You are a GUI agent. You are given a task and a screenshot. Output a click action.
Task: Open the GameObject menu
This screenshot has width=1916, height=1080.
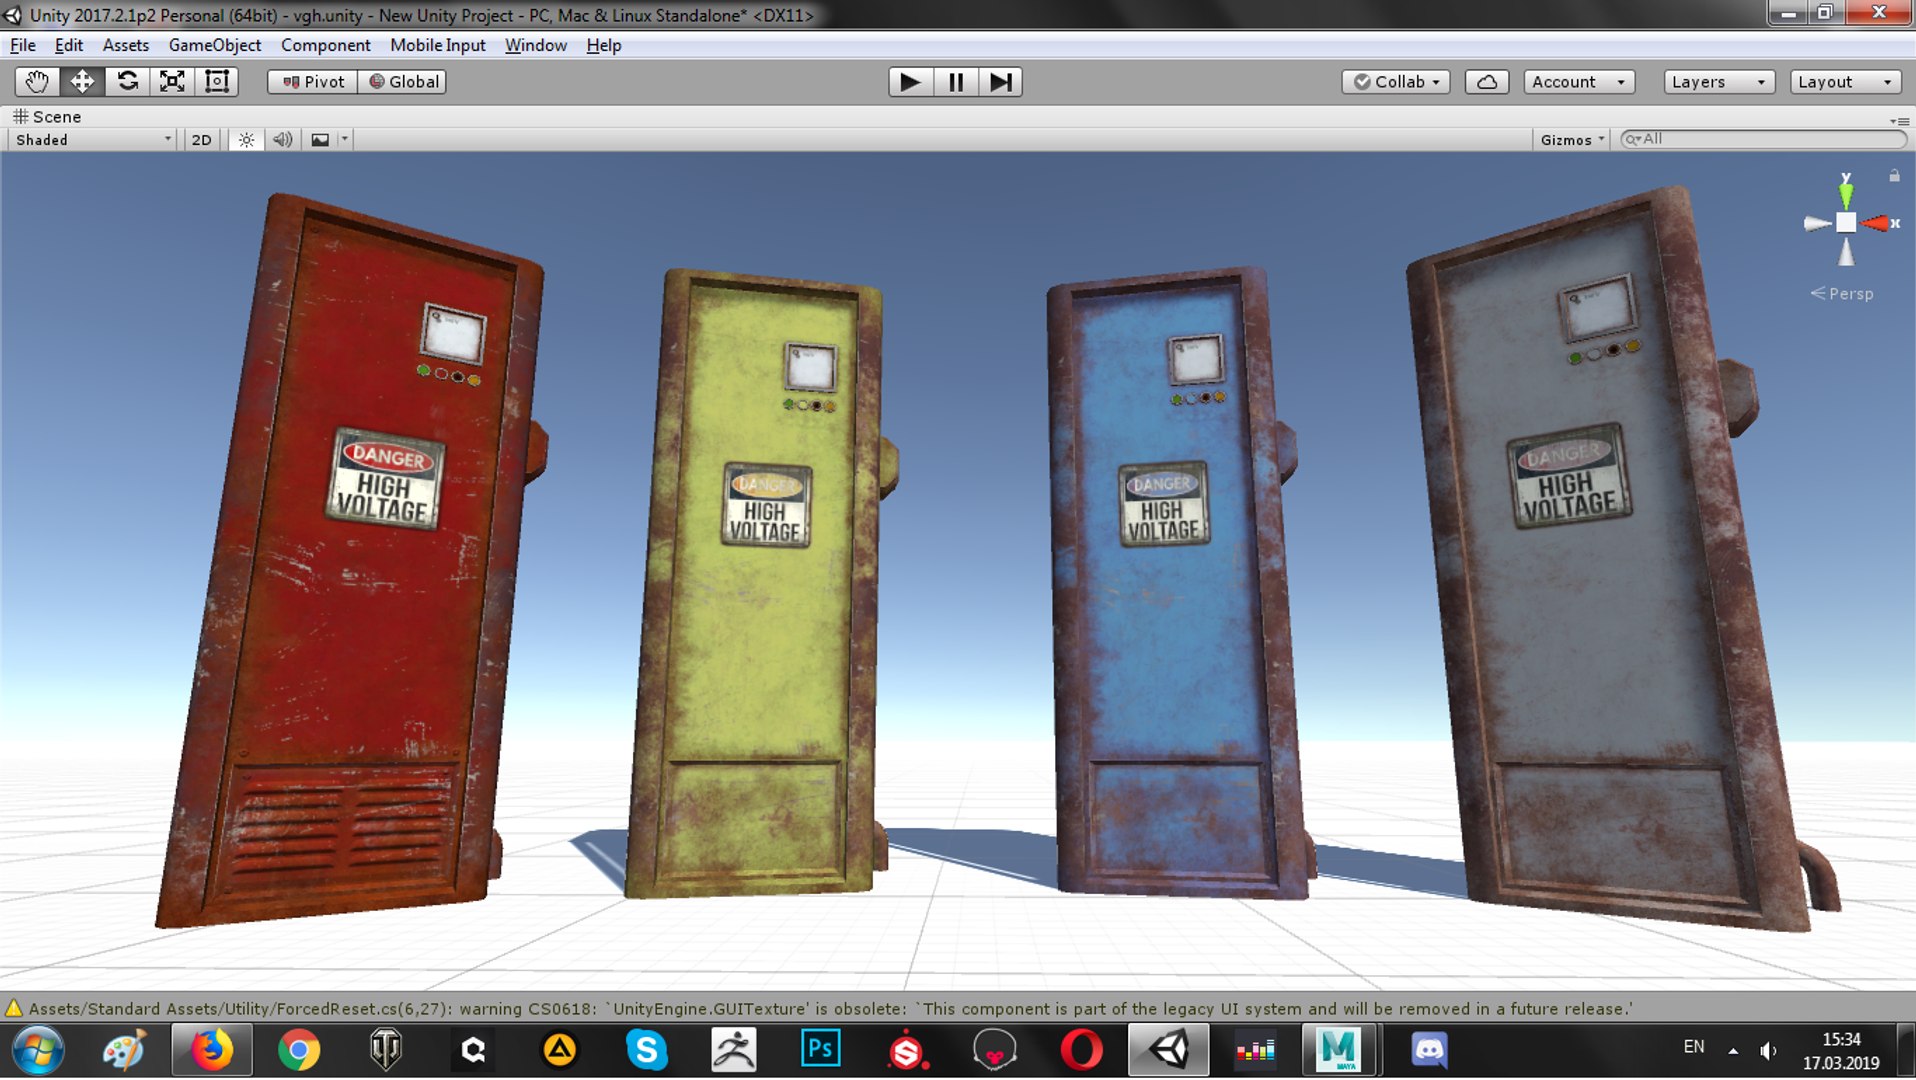tap(215, 45)
